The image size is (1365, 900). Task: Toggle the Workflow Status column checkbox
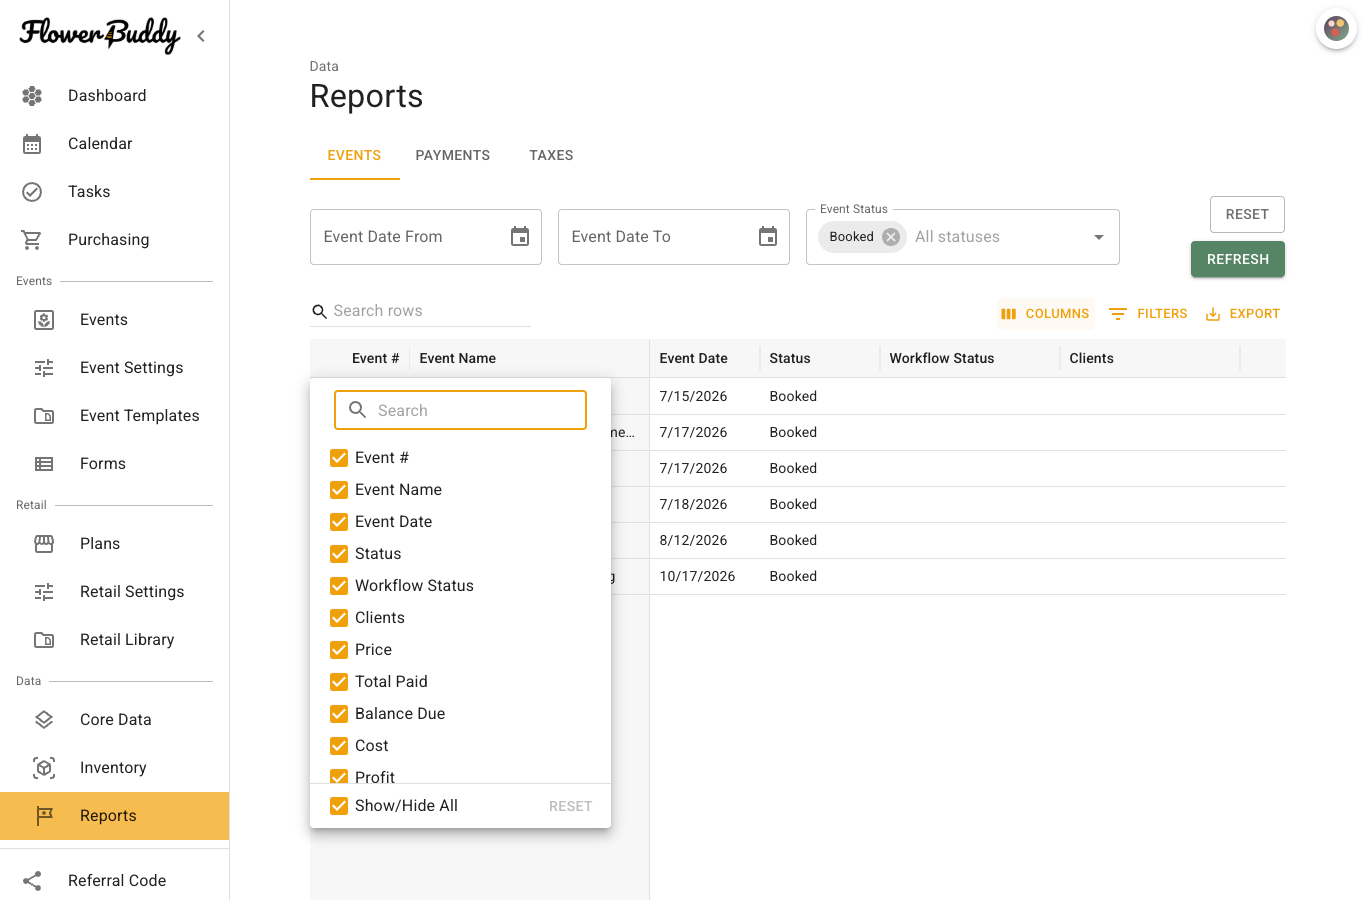pos(339,586)
